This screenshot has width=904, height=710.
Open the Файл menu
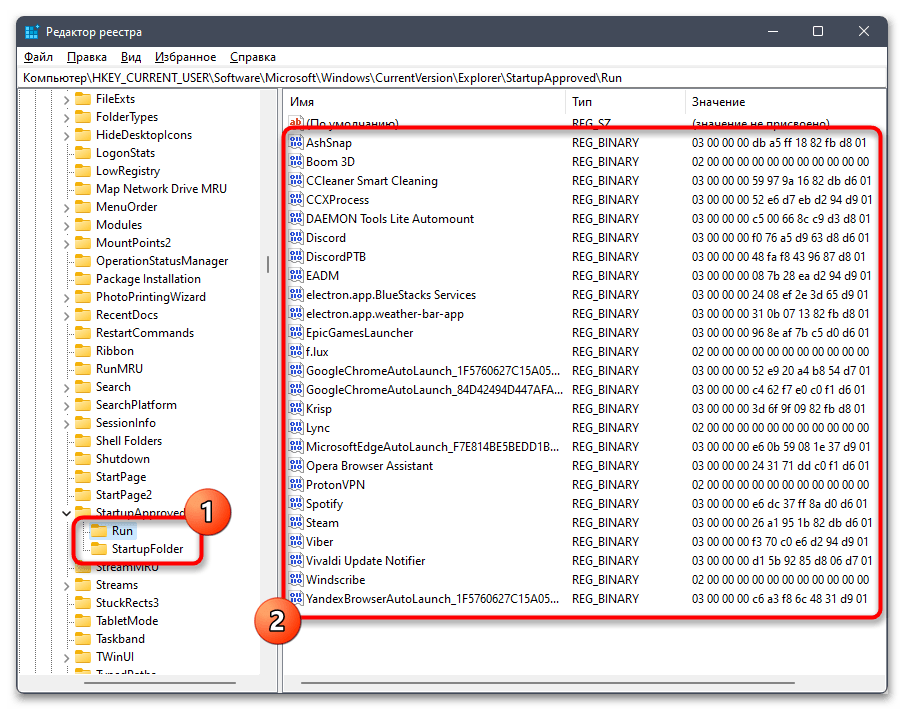click(x=39, y=57)
